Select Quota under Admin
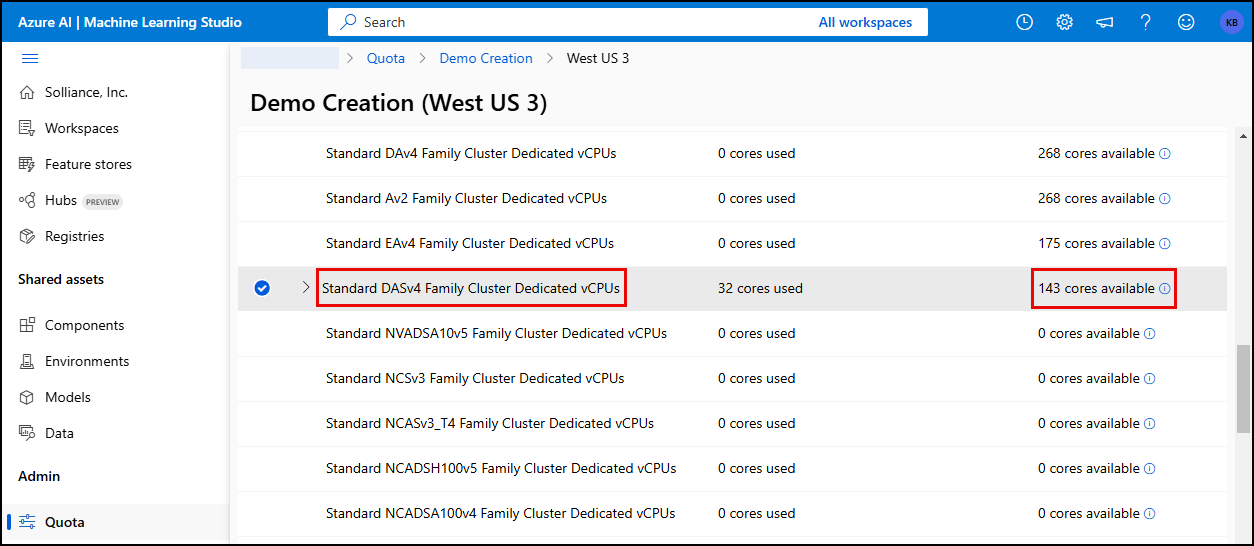 65,522
